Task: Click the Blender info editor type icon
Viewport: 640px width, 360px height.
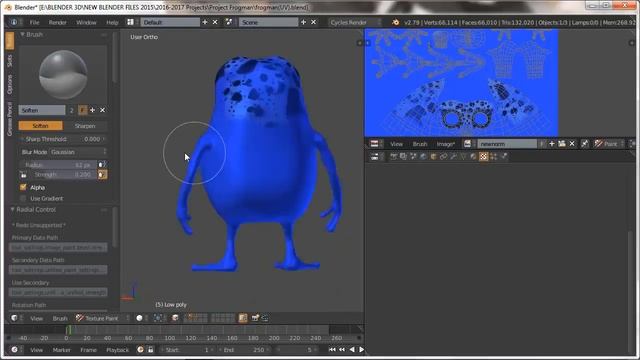Action: 14,22
